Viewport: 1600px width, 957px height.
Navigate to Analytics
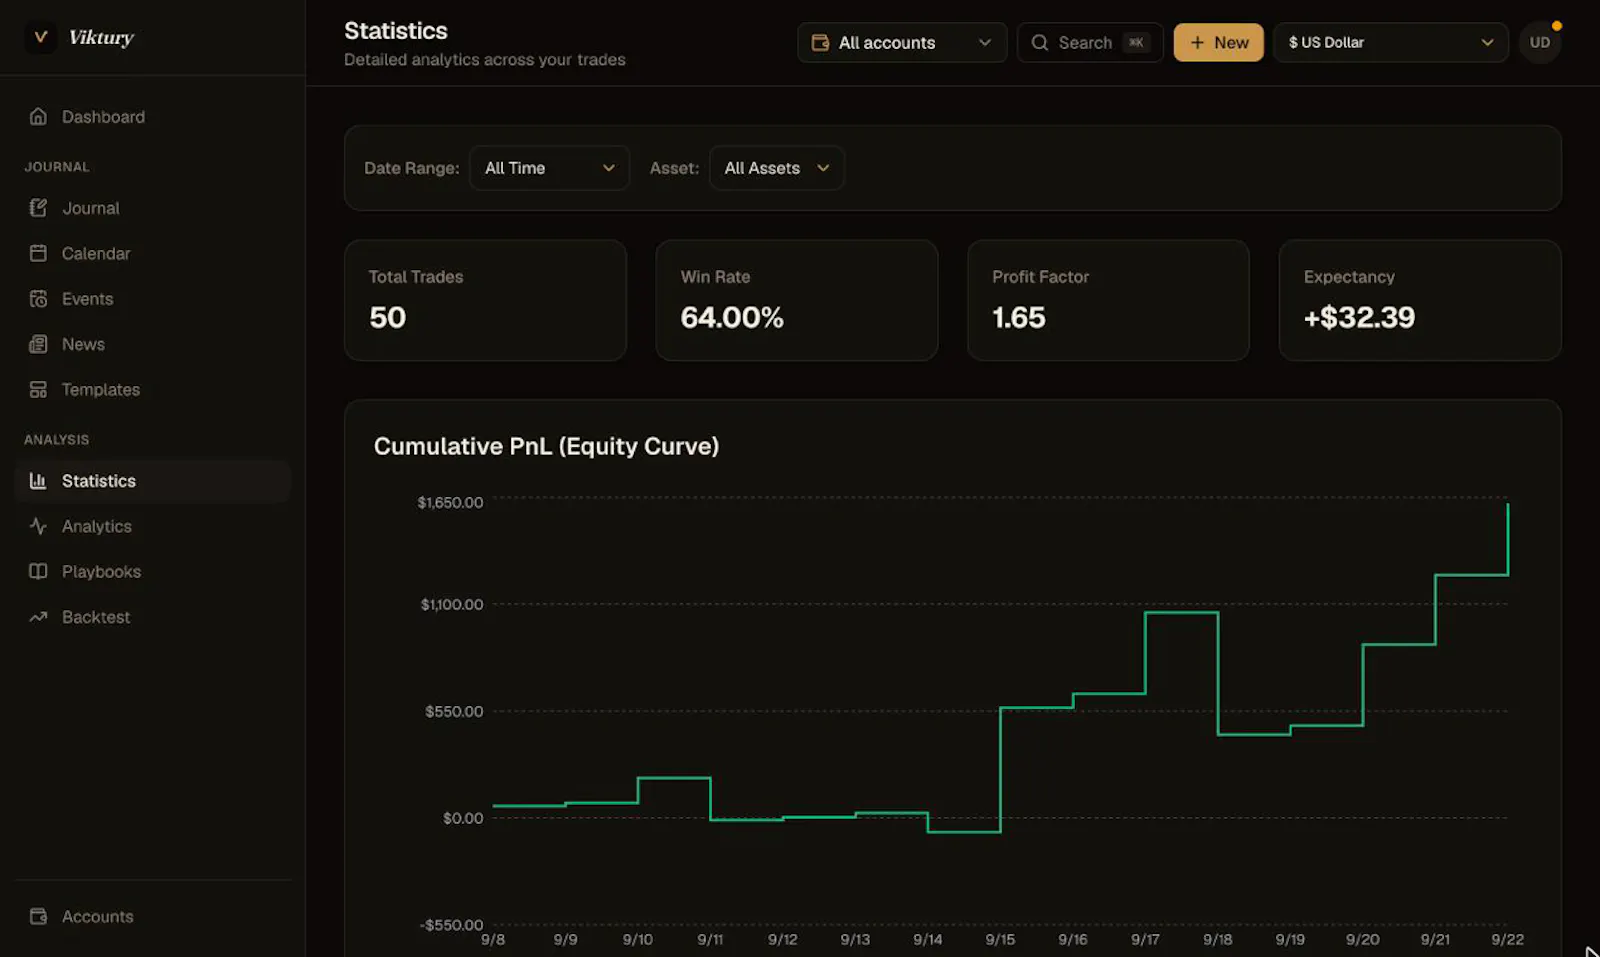[x=153, y=526]
